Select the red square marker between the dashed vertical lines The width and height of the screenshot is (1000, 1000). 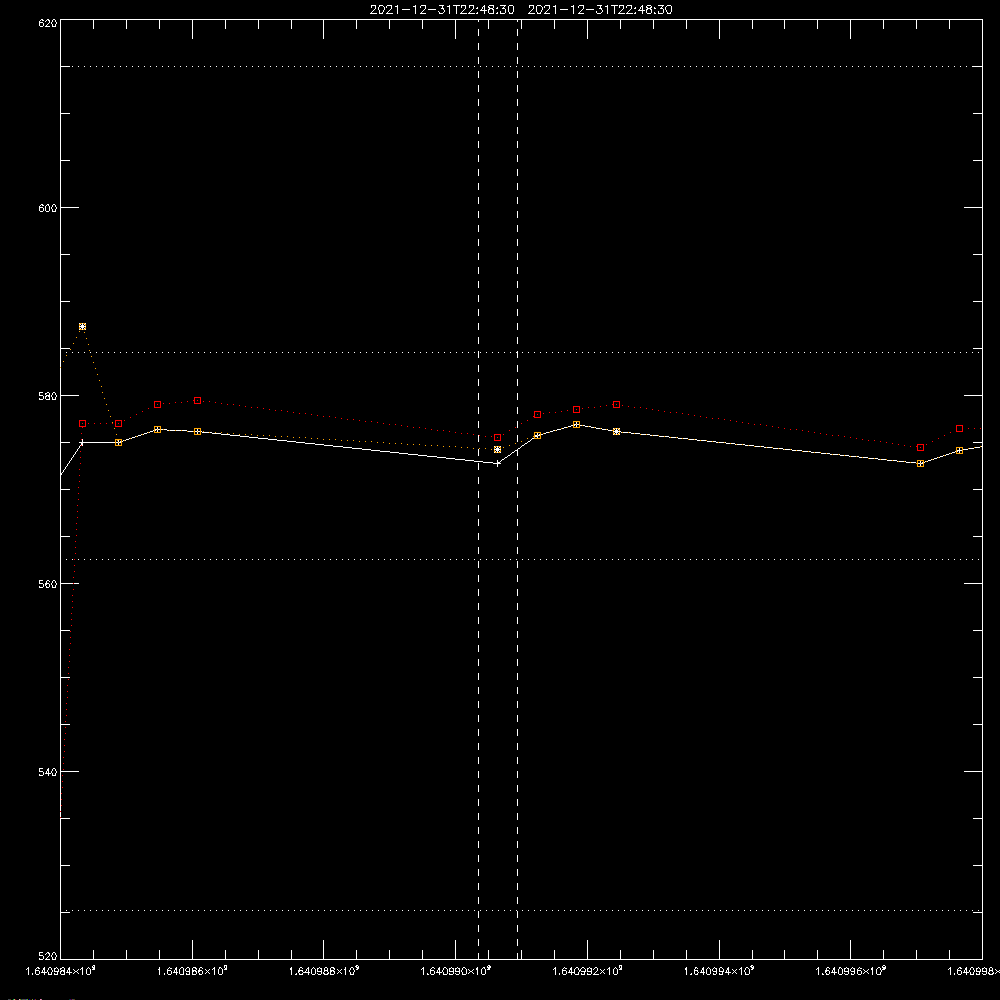point(497,438)
